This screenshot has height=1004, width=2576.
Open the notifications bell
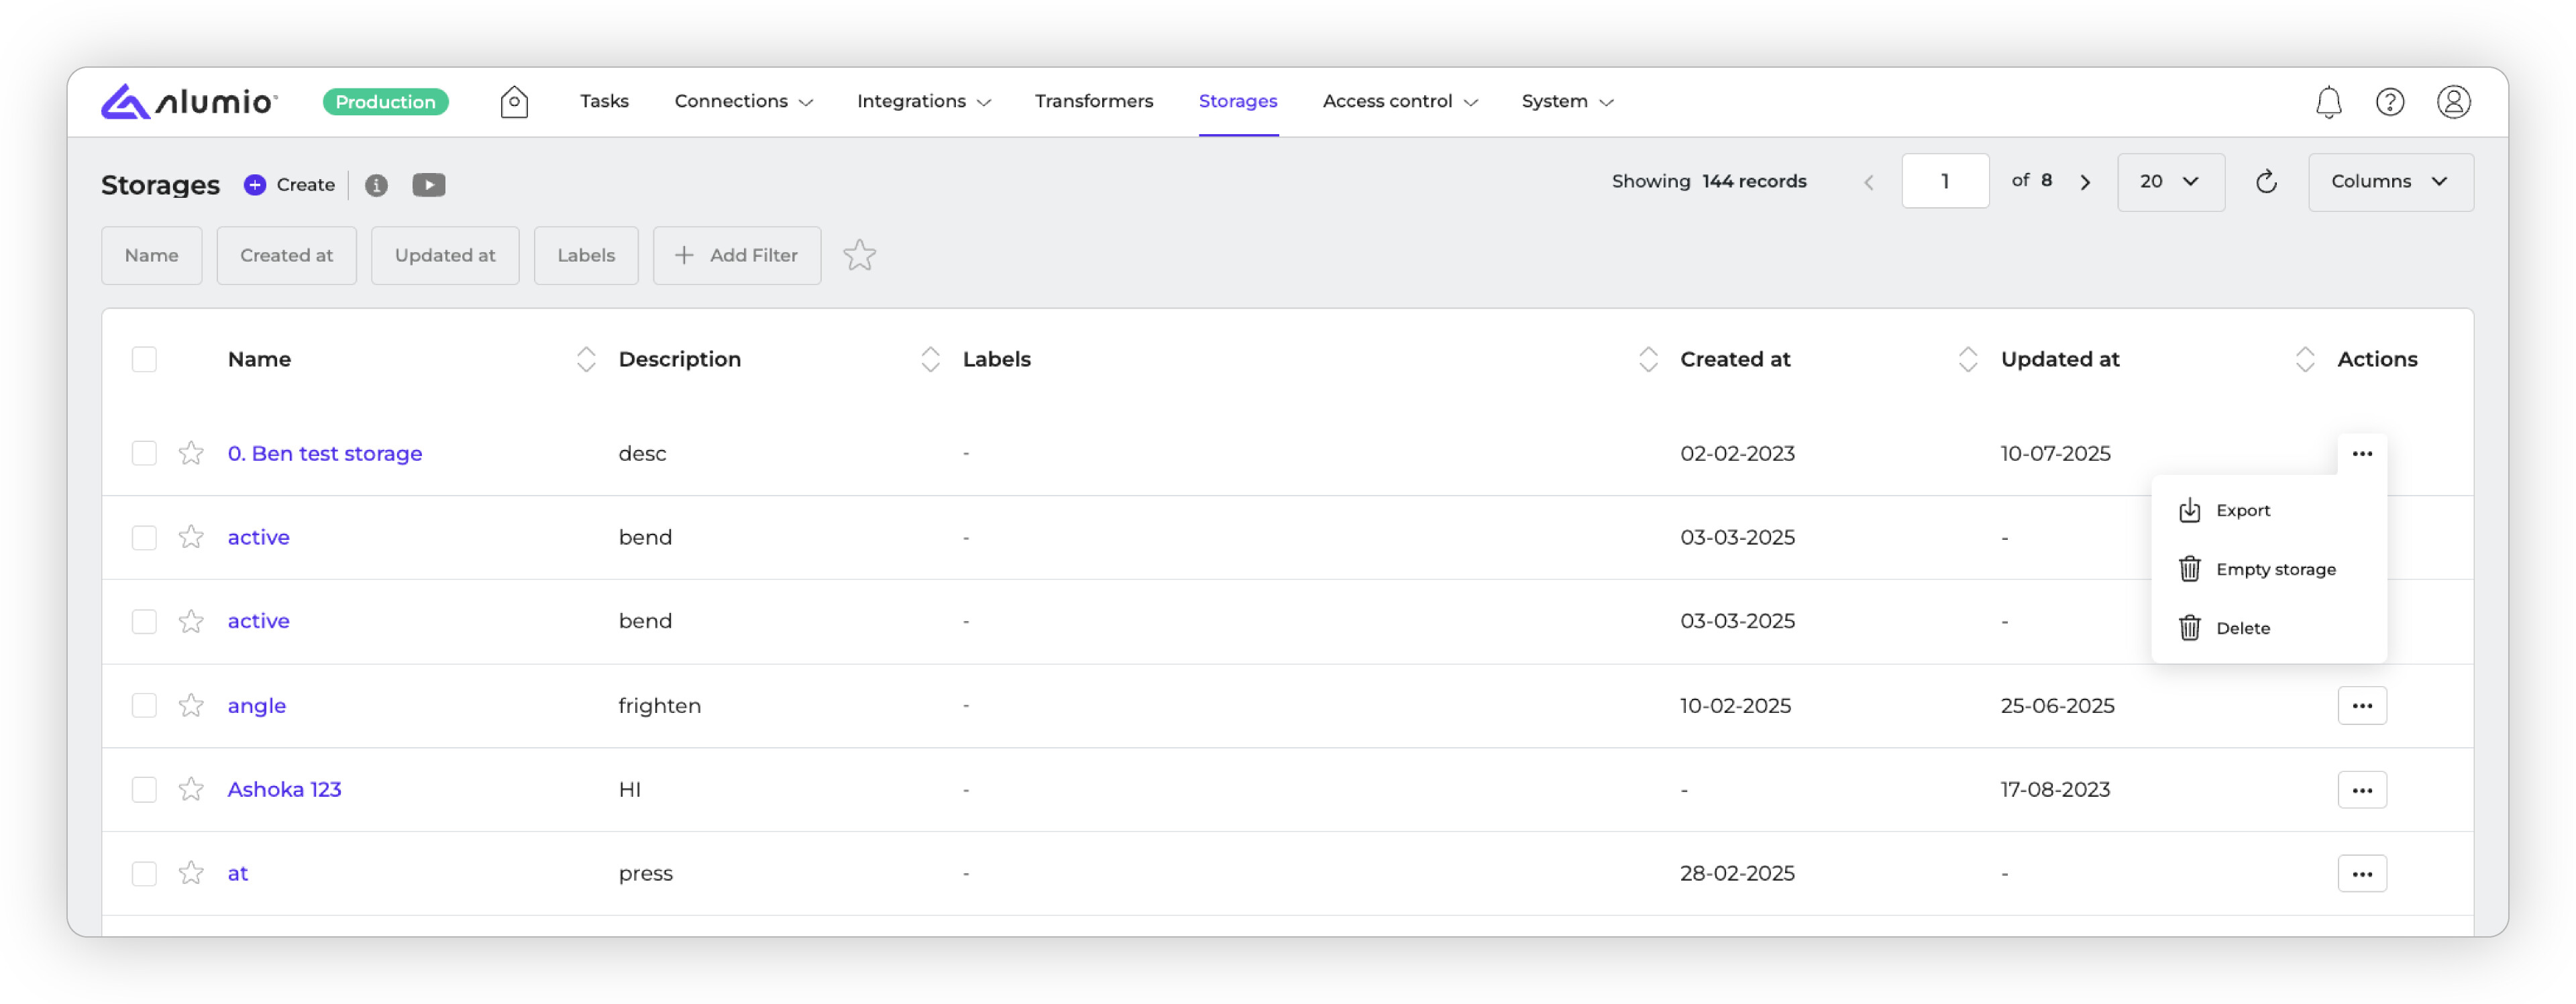pos(2328,102)
